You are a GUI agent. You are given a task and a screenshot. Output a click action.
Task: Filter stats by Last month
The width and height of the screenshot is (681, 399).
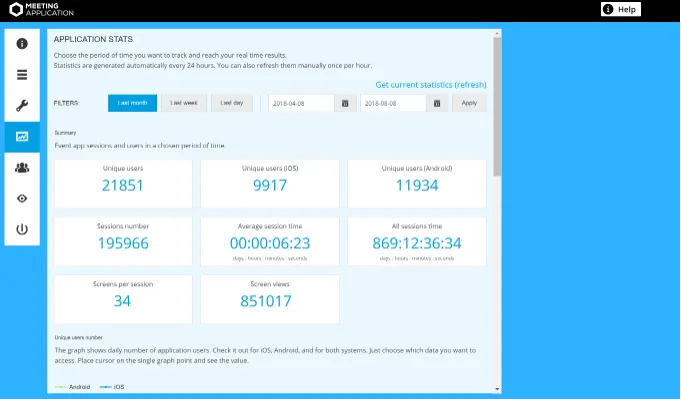(x=132, y=103)
